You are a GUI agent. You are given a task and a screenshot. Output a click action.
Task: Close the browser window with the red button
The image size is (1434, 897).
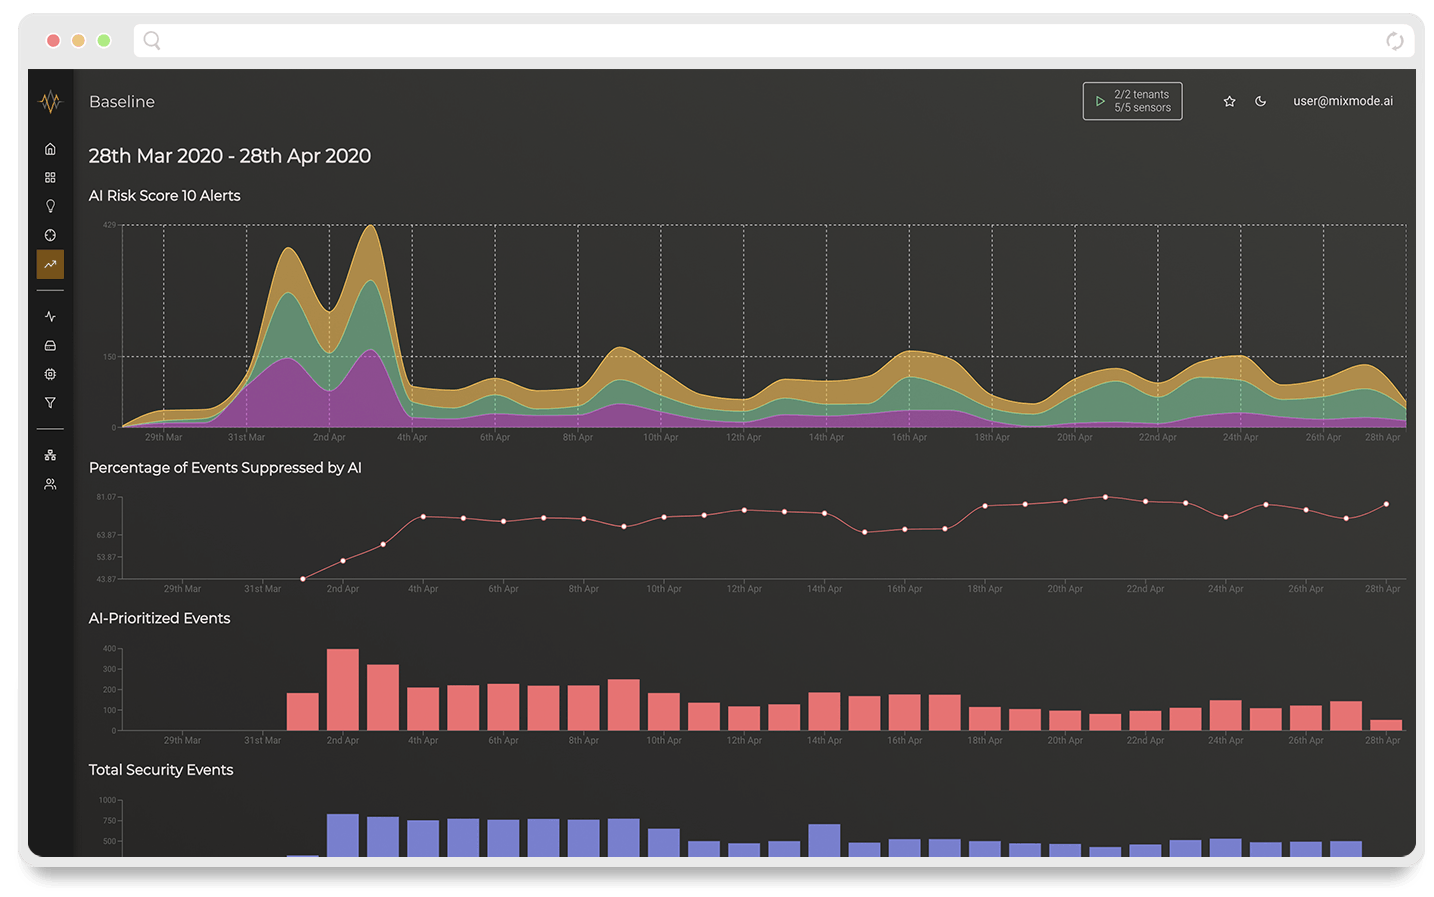pos(53,41)
